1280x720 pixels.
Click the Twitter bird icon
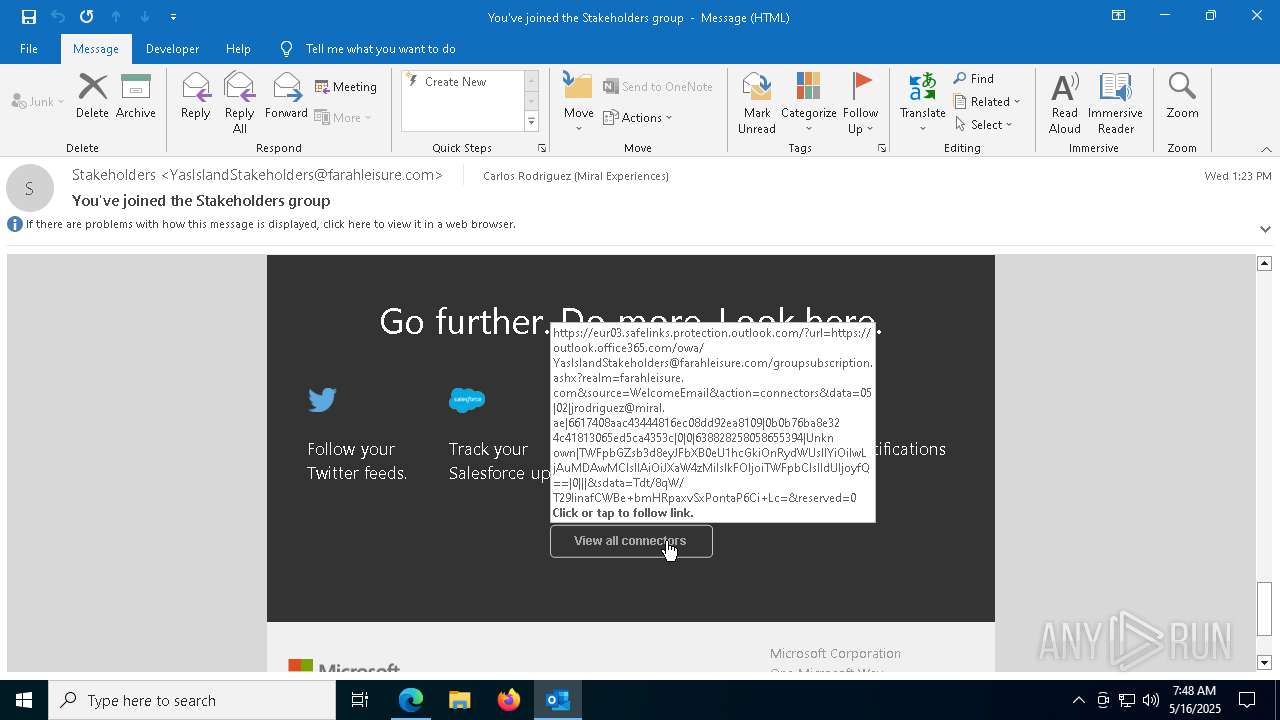[x=322, y=400]
